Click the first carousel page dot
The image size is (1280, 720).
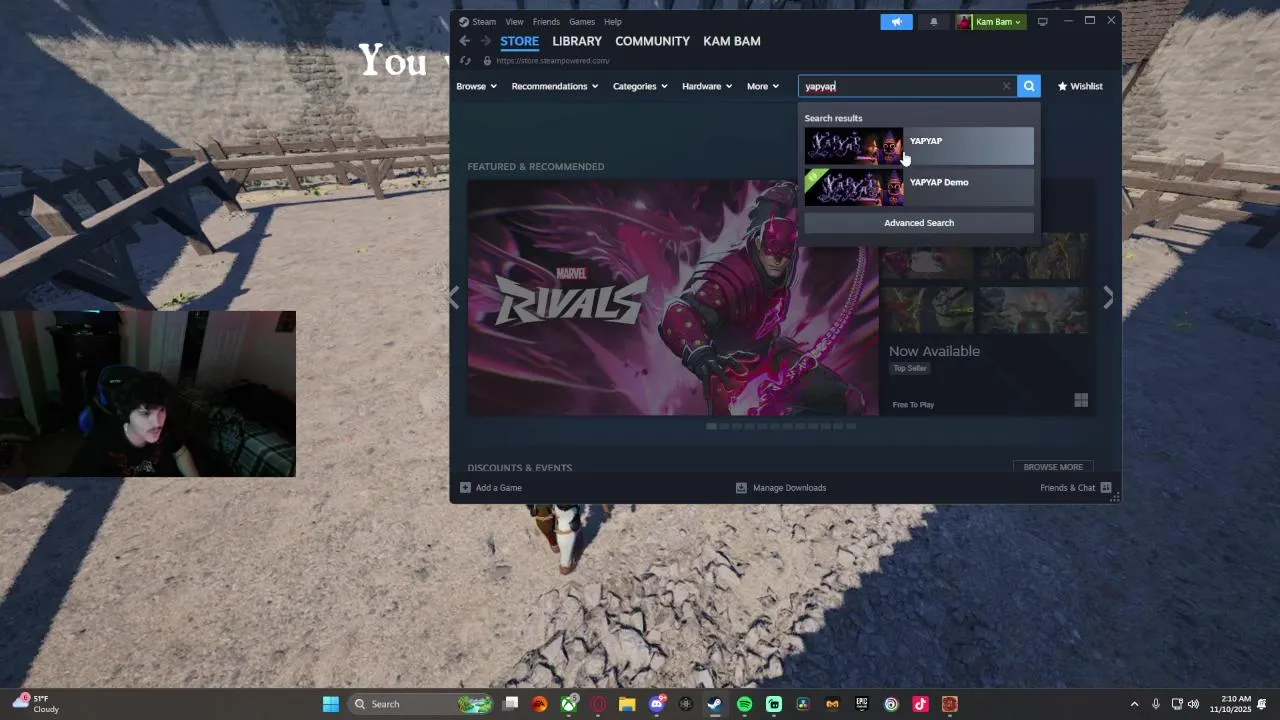coord(711,426)
